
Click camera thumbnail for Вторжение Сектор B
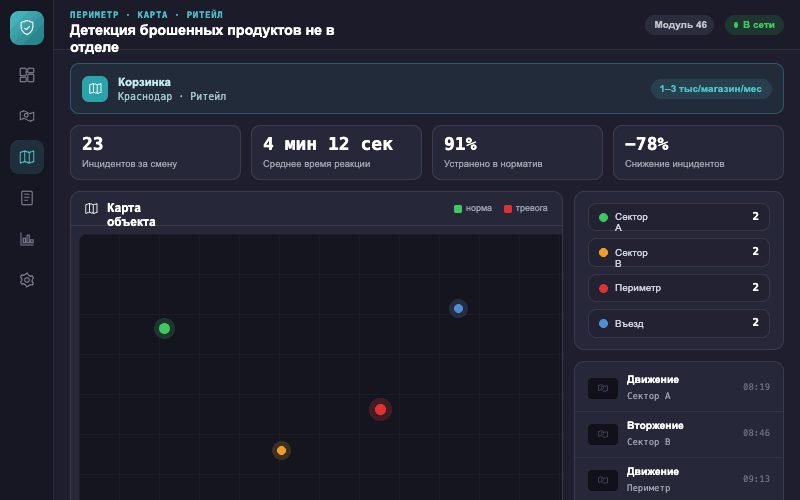[603, 434]
